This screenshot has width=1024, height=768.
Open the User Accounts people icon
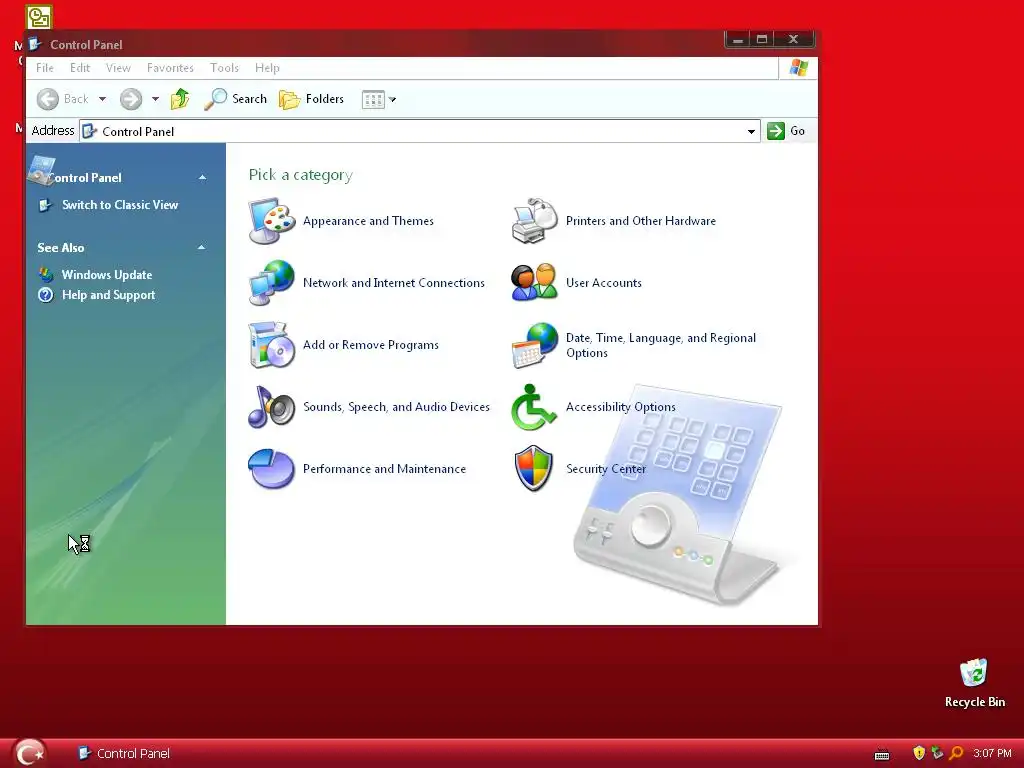point(535,283)
